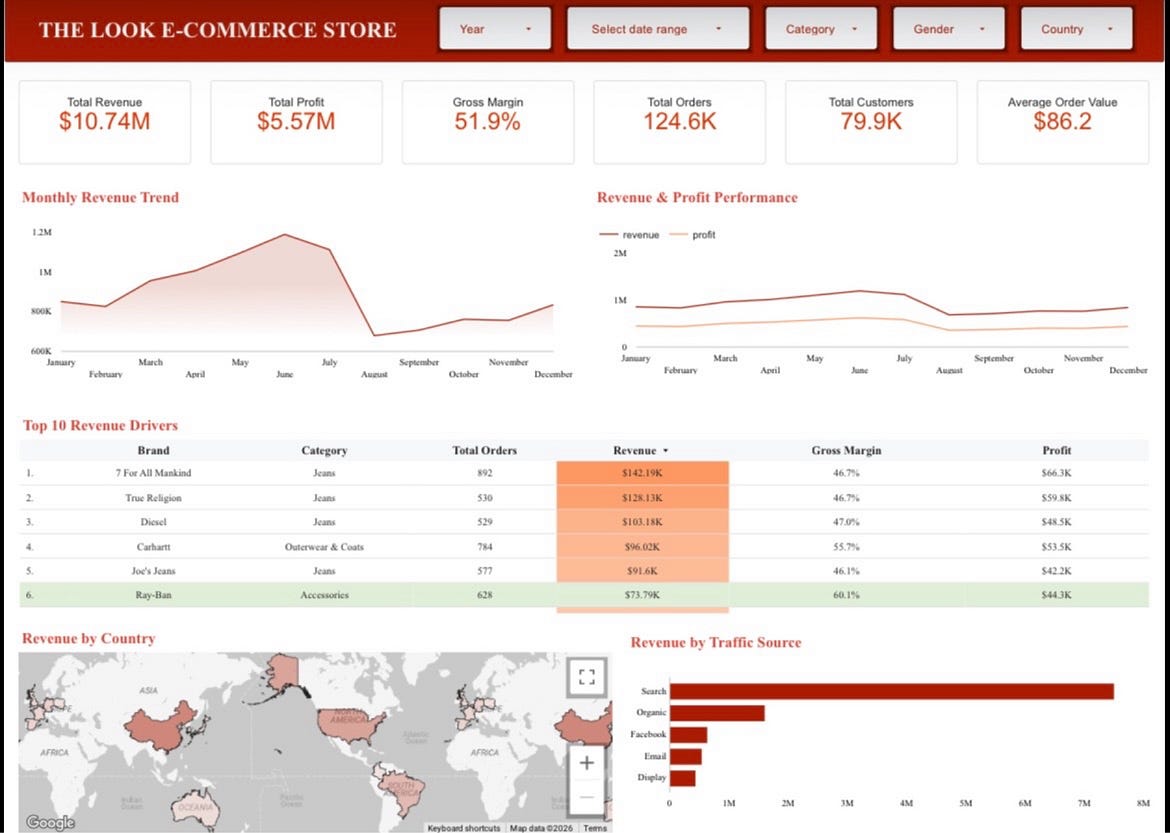Select the True Religion brand cell

(153, 498)
